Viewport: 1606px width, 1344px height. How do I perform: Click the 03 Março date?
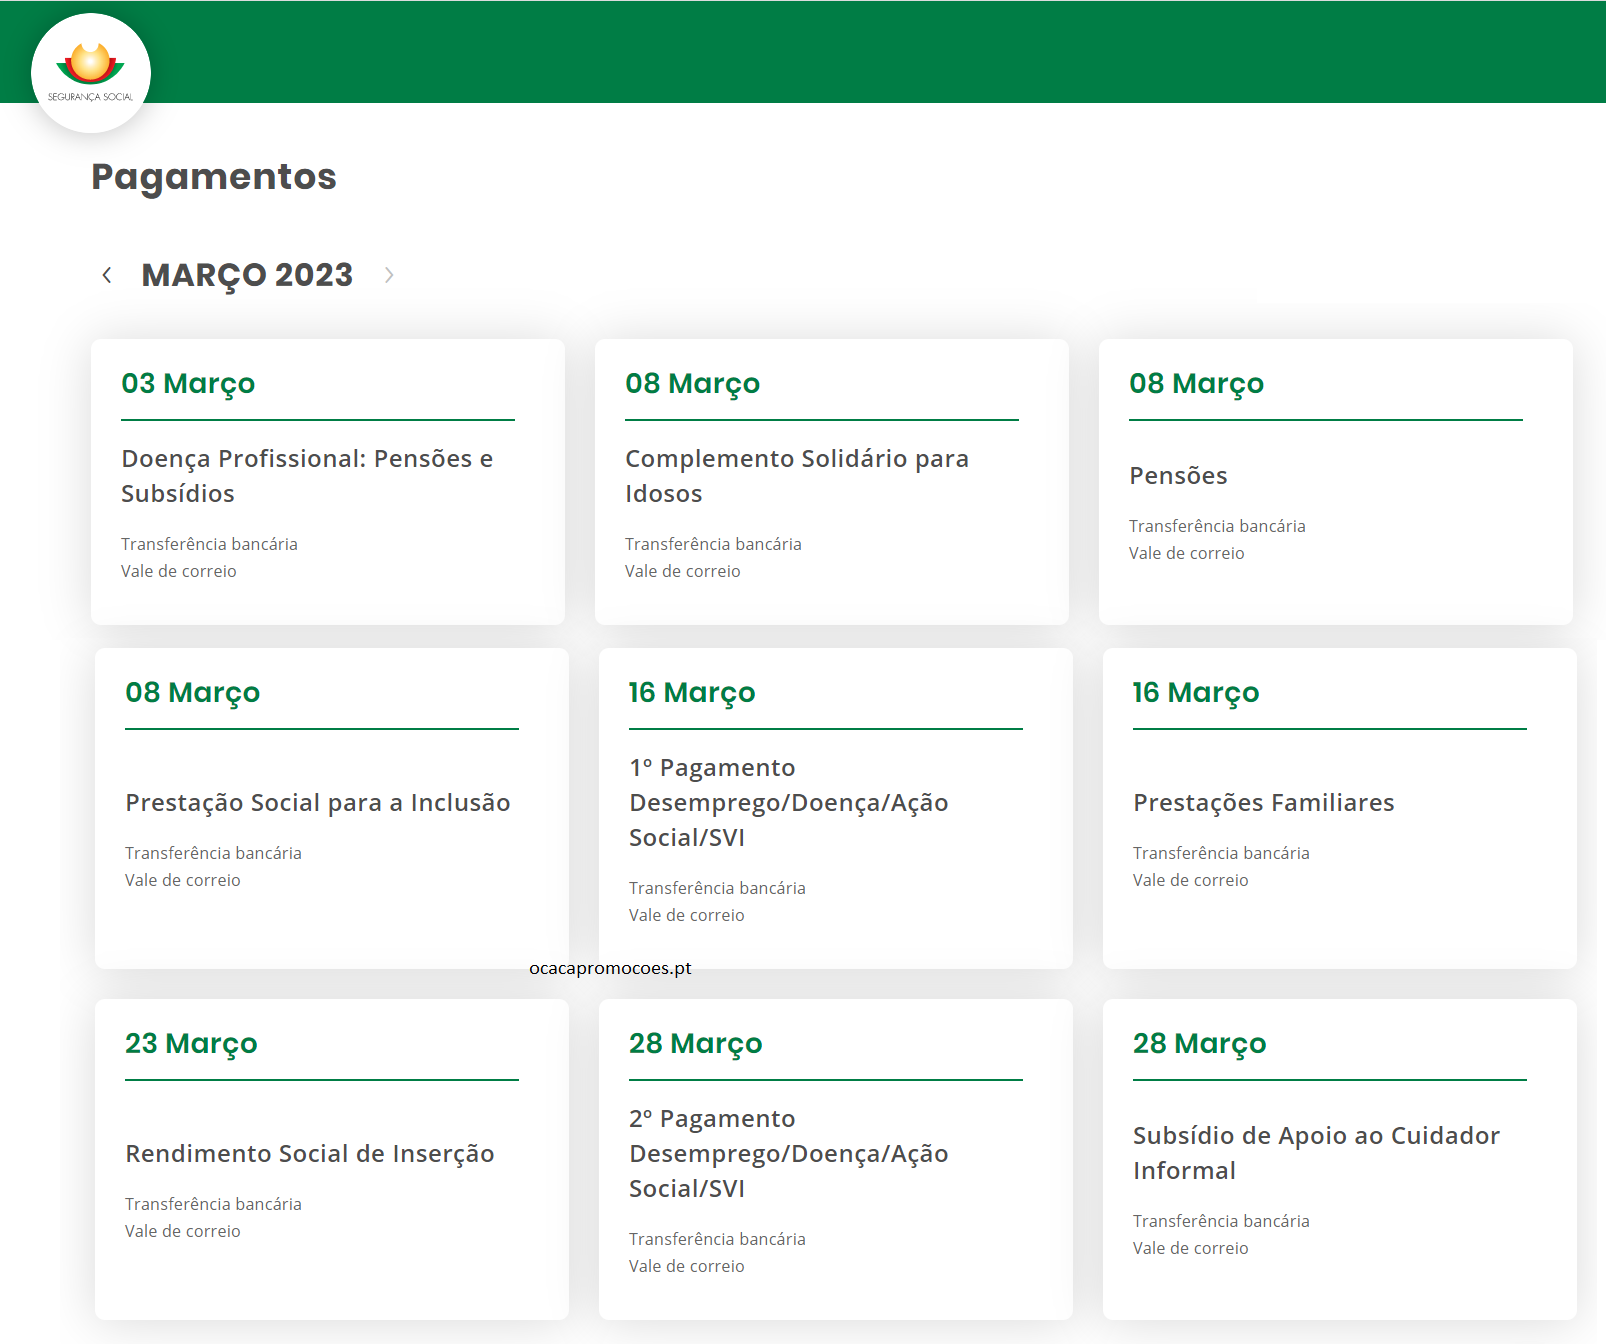[x=188, y=384]
